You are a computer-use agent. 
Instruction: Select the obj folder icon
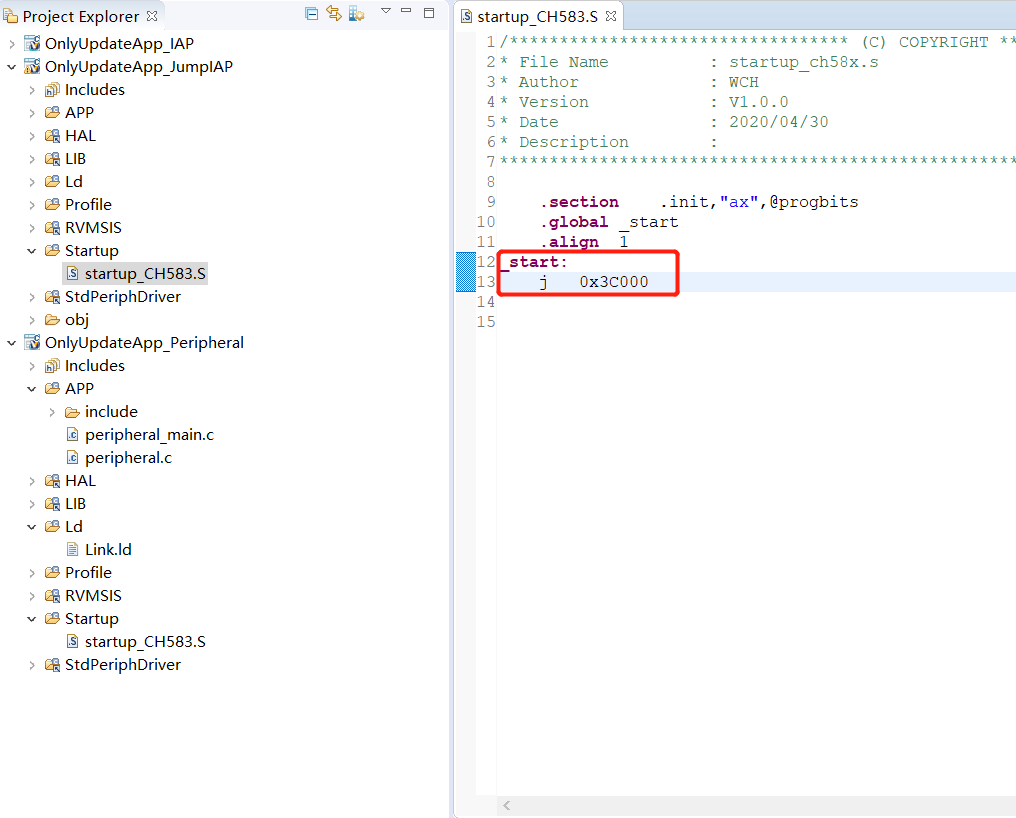pos(52,320)
